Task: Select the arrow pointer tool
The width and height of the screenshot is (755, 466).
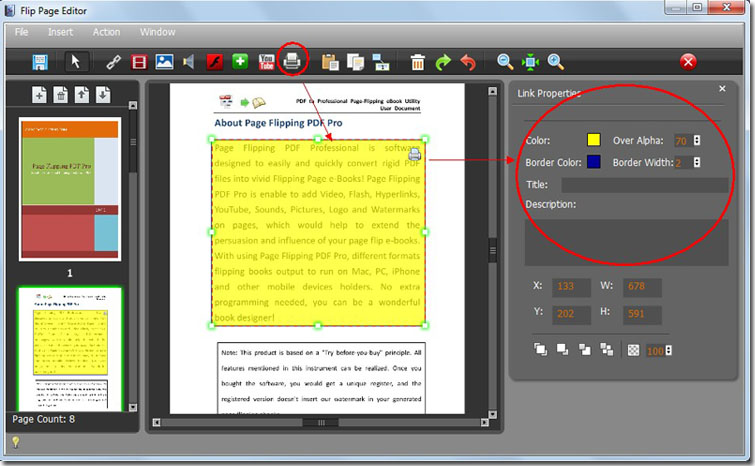Action: 75,62
